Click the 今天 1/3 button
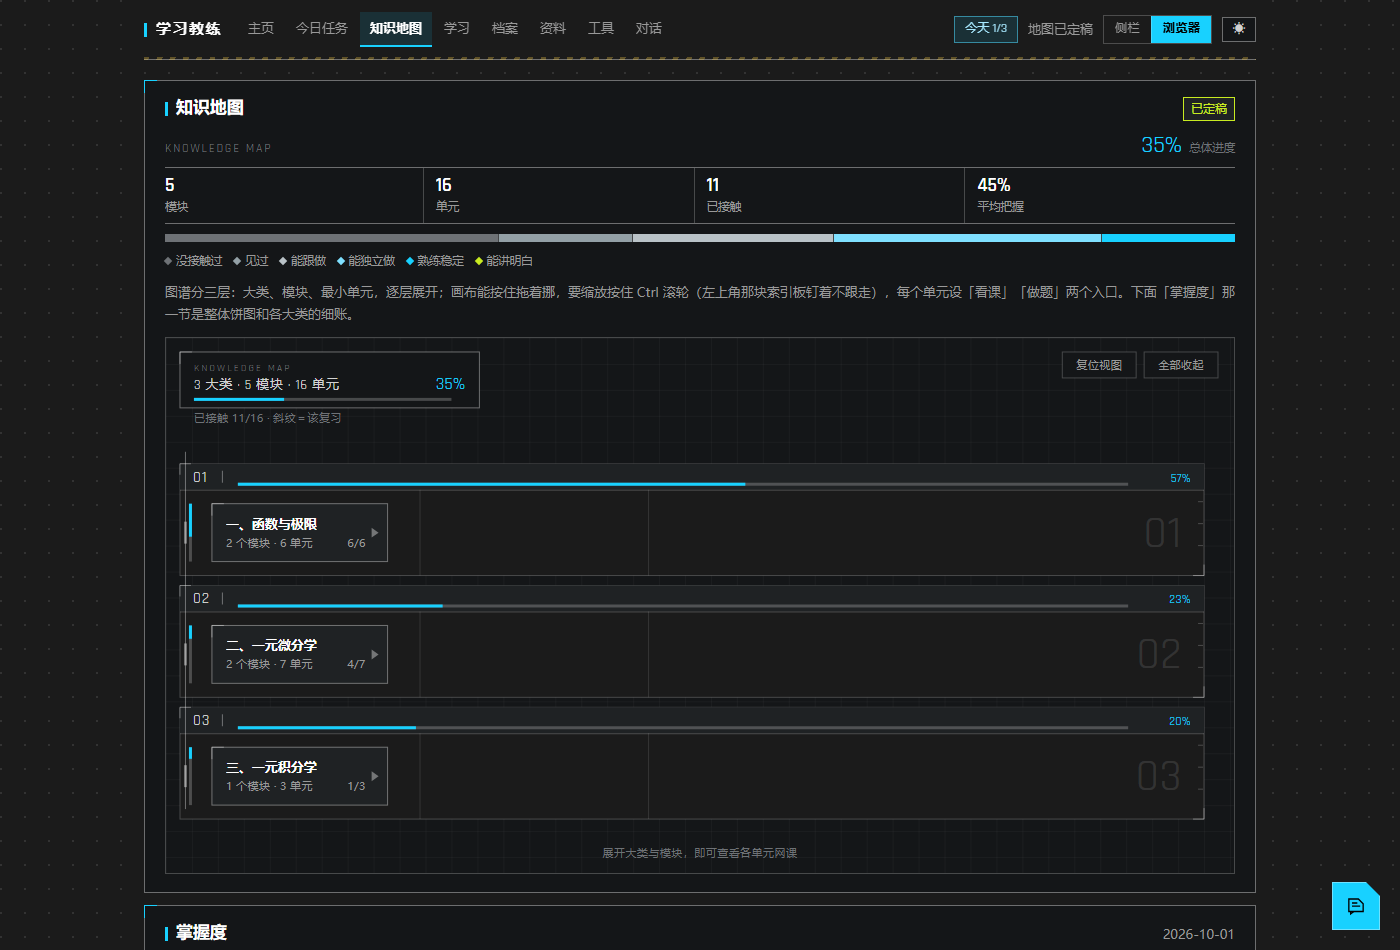Image resolution: width=1400 pixels, height=950 pixels. 986,29
